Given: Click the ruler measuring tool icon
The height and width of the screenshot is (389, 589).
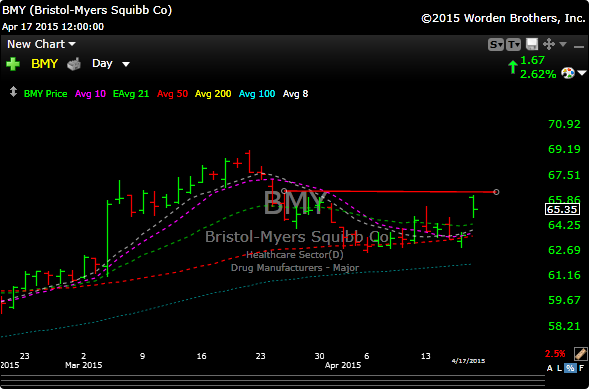Looking at the screenshot, I should [x=580, y=353].
